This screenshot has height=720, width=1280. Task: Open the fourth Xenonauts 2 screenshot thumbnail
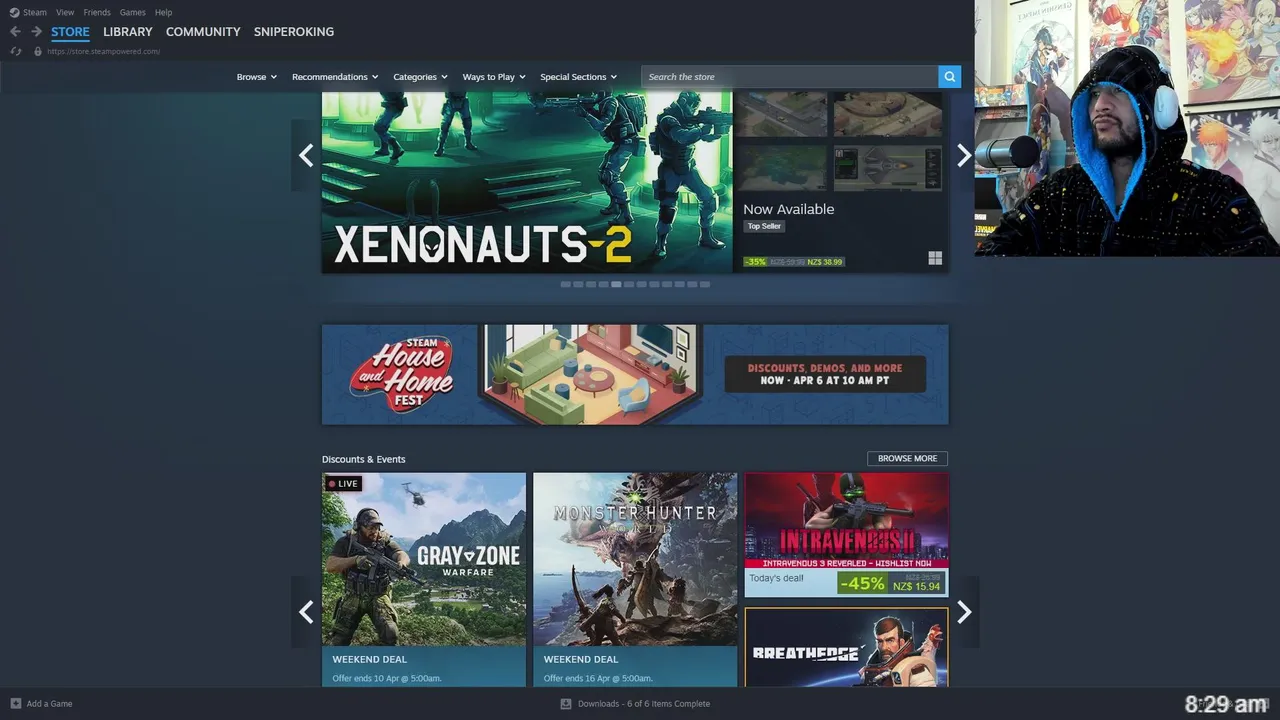888,168
